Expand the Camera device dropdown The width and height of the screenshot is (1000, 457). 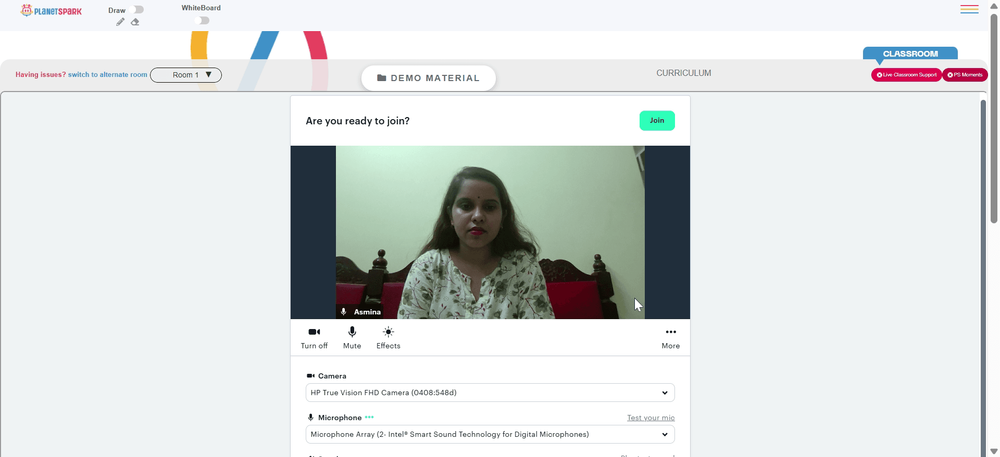(x=490, y=393)
